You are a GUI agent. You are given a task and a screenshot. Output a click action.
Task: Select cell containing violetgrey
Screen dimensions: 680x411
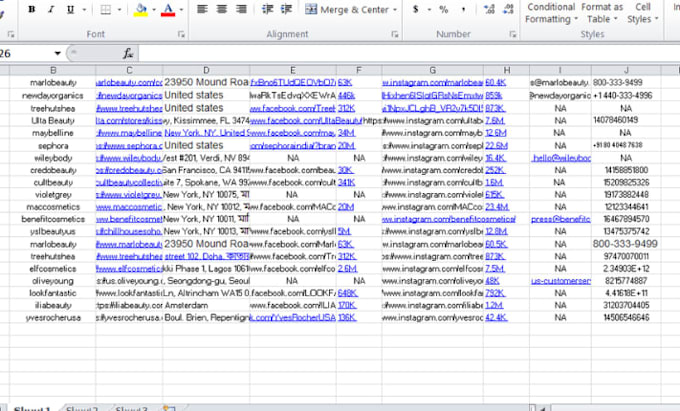(x=53, y=195)
